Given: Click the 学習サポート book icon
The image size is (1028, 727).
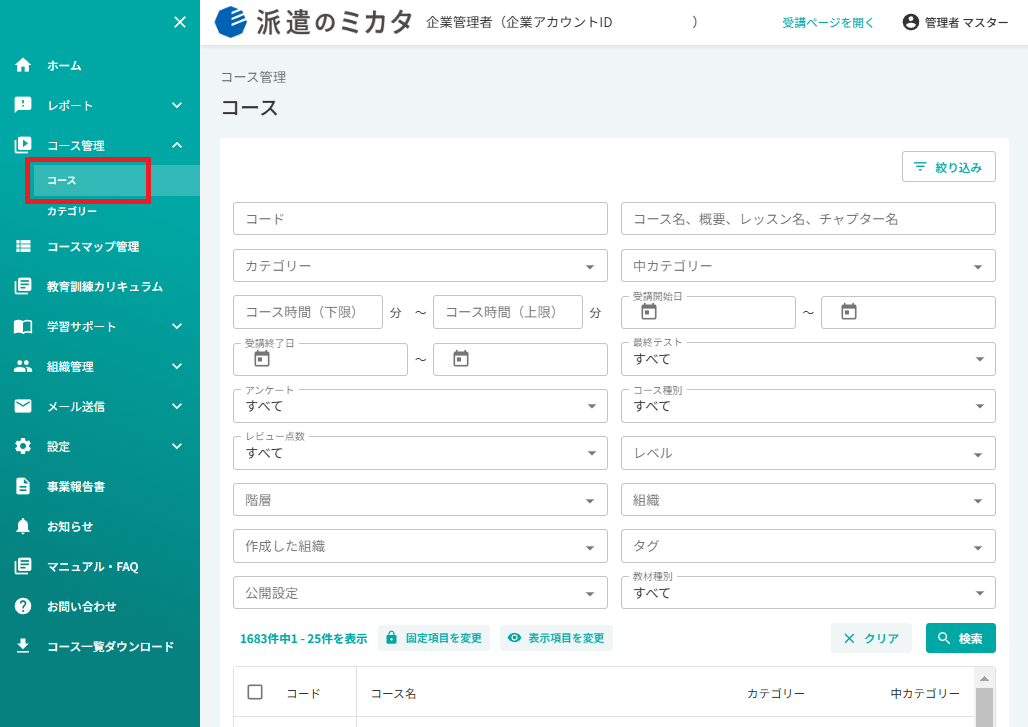Looking at the screenshot, I should coord(23,326).
